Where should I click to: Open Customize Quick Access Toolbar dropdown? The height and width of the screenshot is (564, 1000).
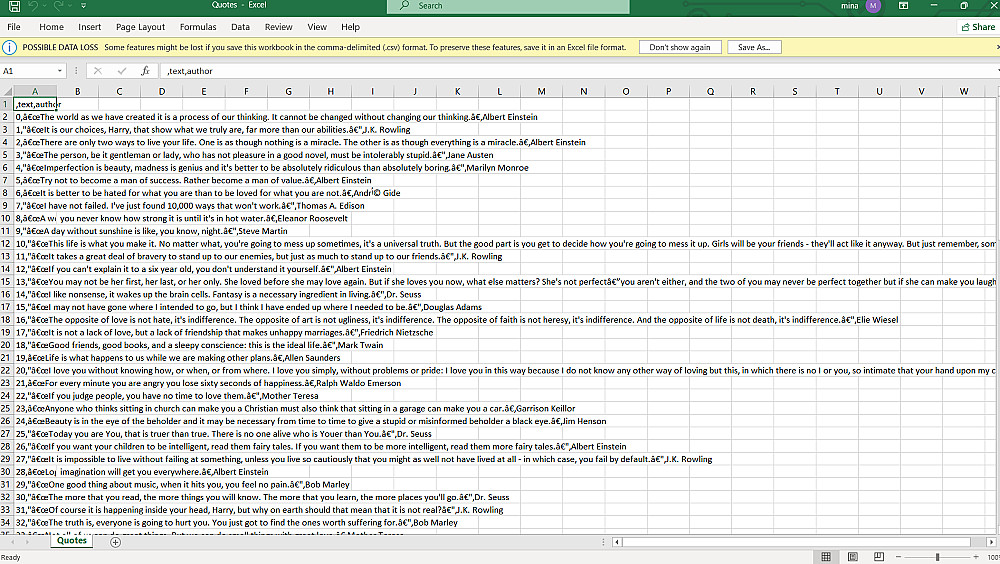[84, 6]
